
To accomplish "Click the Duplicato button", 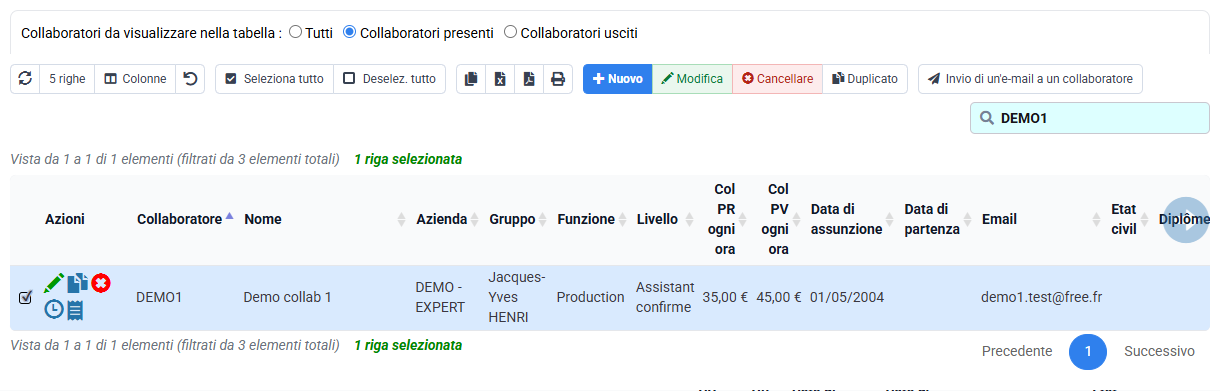I will pos(865,79).
